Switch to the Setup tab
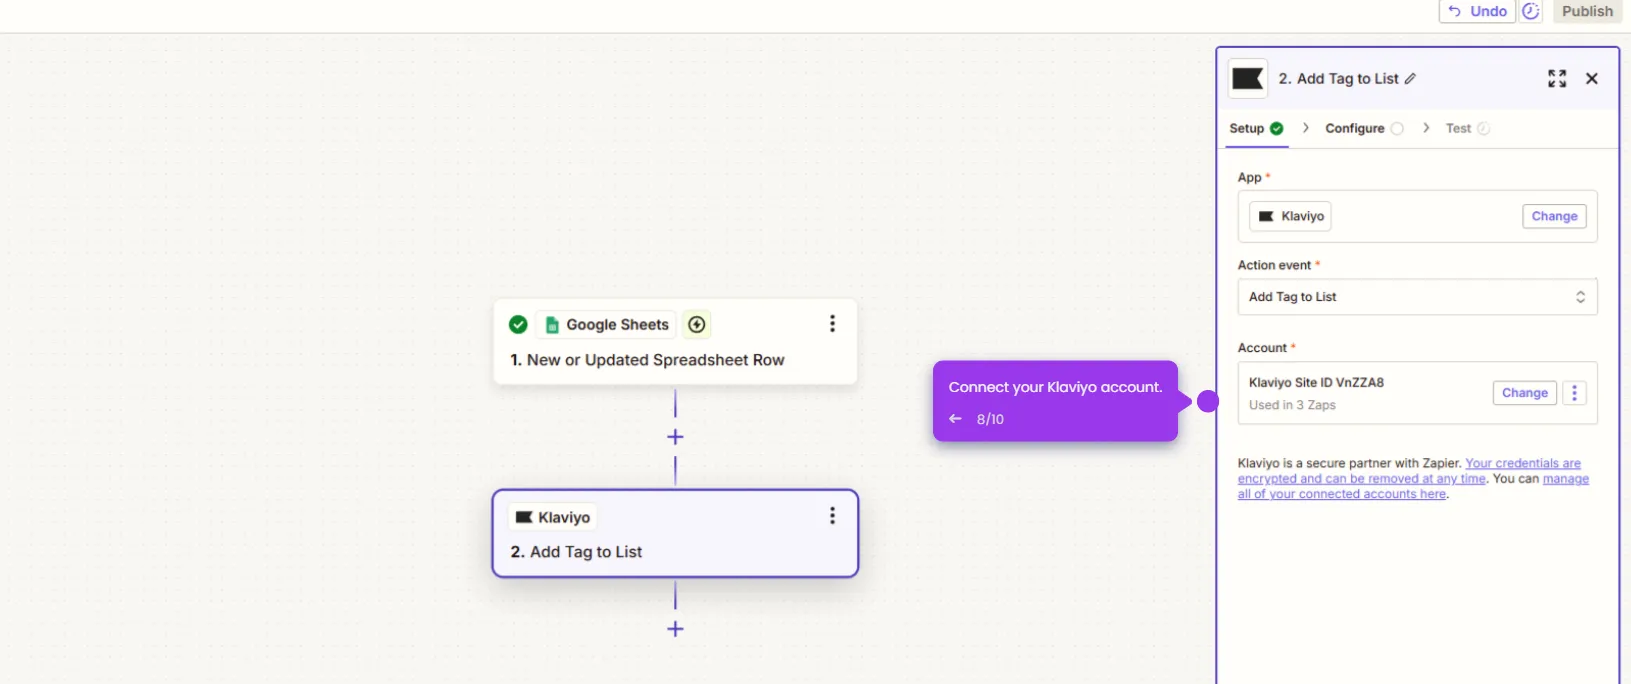1631x684 pixels. point(1257,128)
